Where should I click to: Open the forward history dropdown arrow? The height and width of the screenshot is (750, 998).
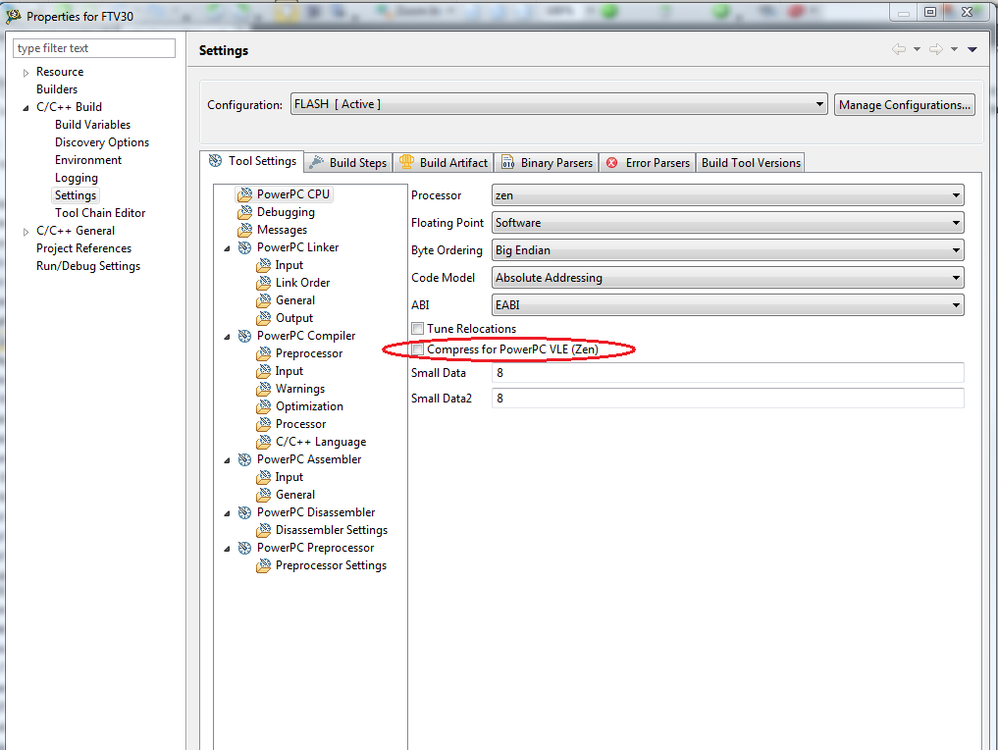coord(954,49)
